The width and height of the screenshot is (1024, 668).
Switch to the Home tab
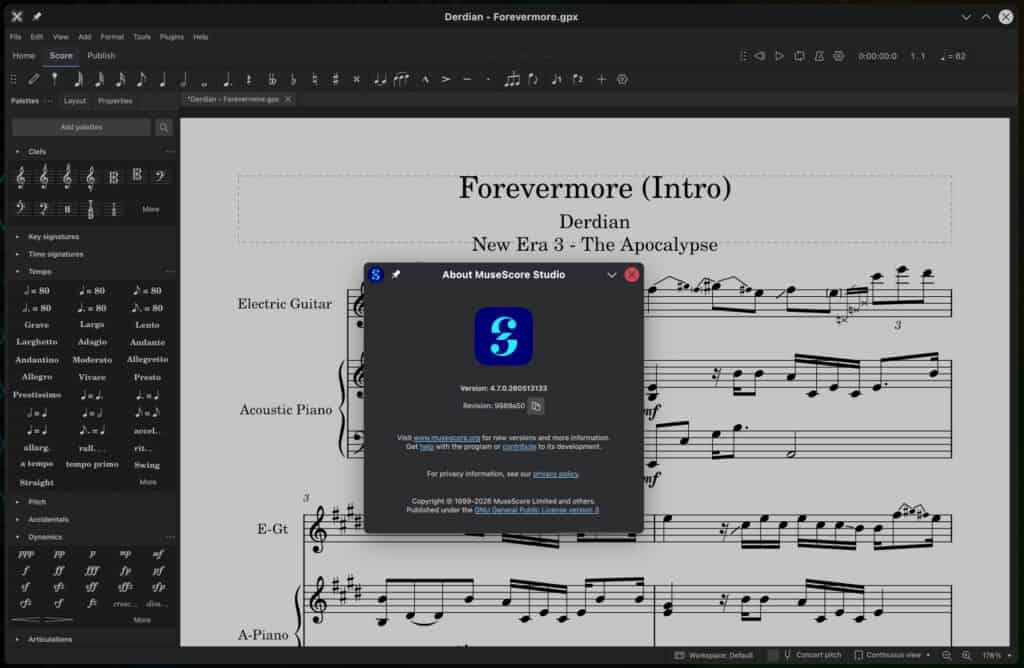[x=24, y=56]
